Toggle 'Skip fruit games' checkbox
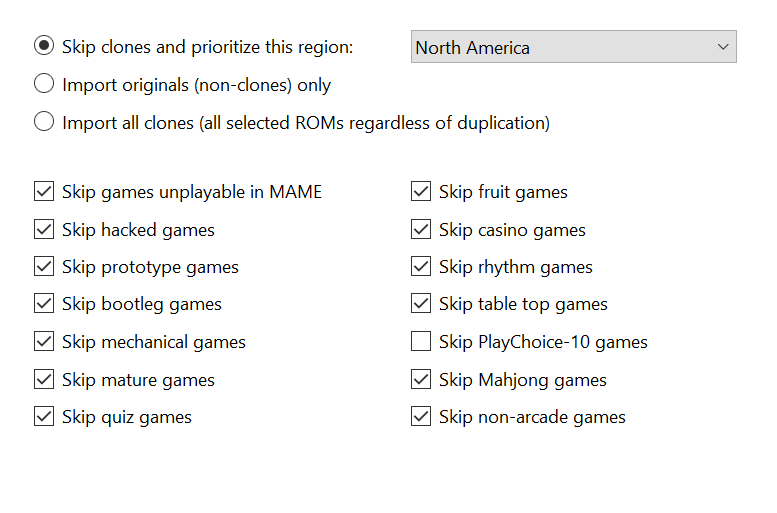The height and width of the screenshot is (513, 777). pyautogui.click(x=421, y=192)
